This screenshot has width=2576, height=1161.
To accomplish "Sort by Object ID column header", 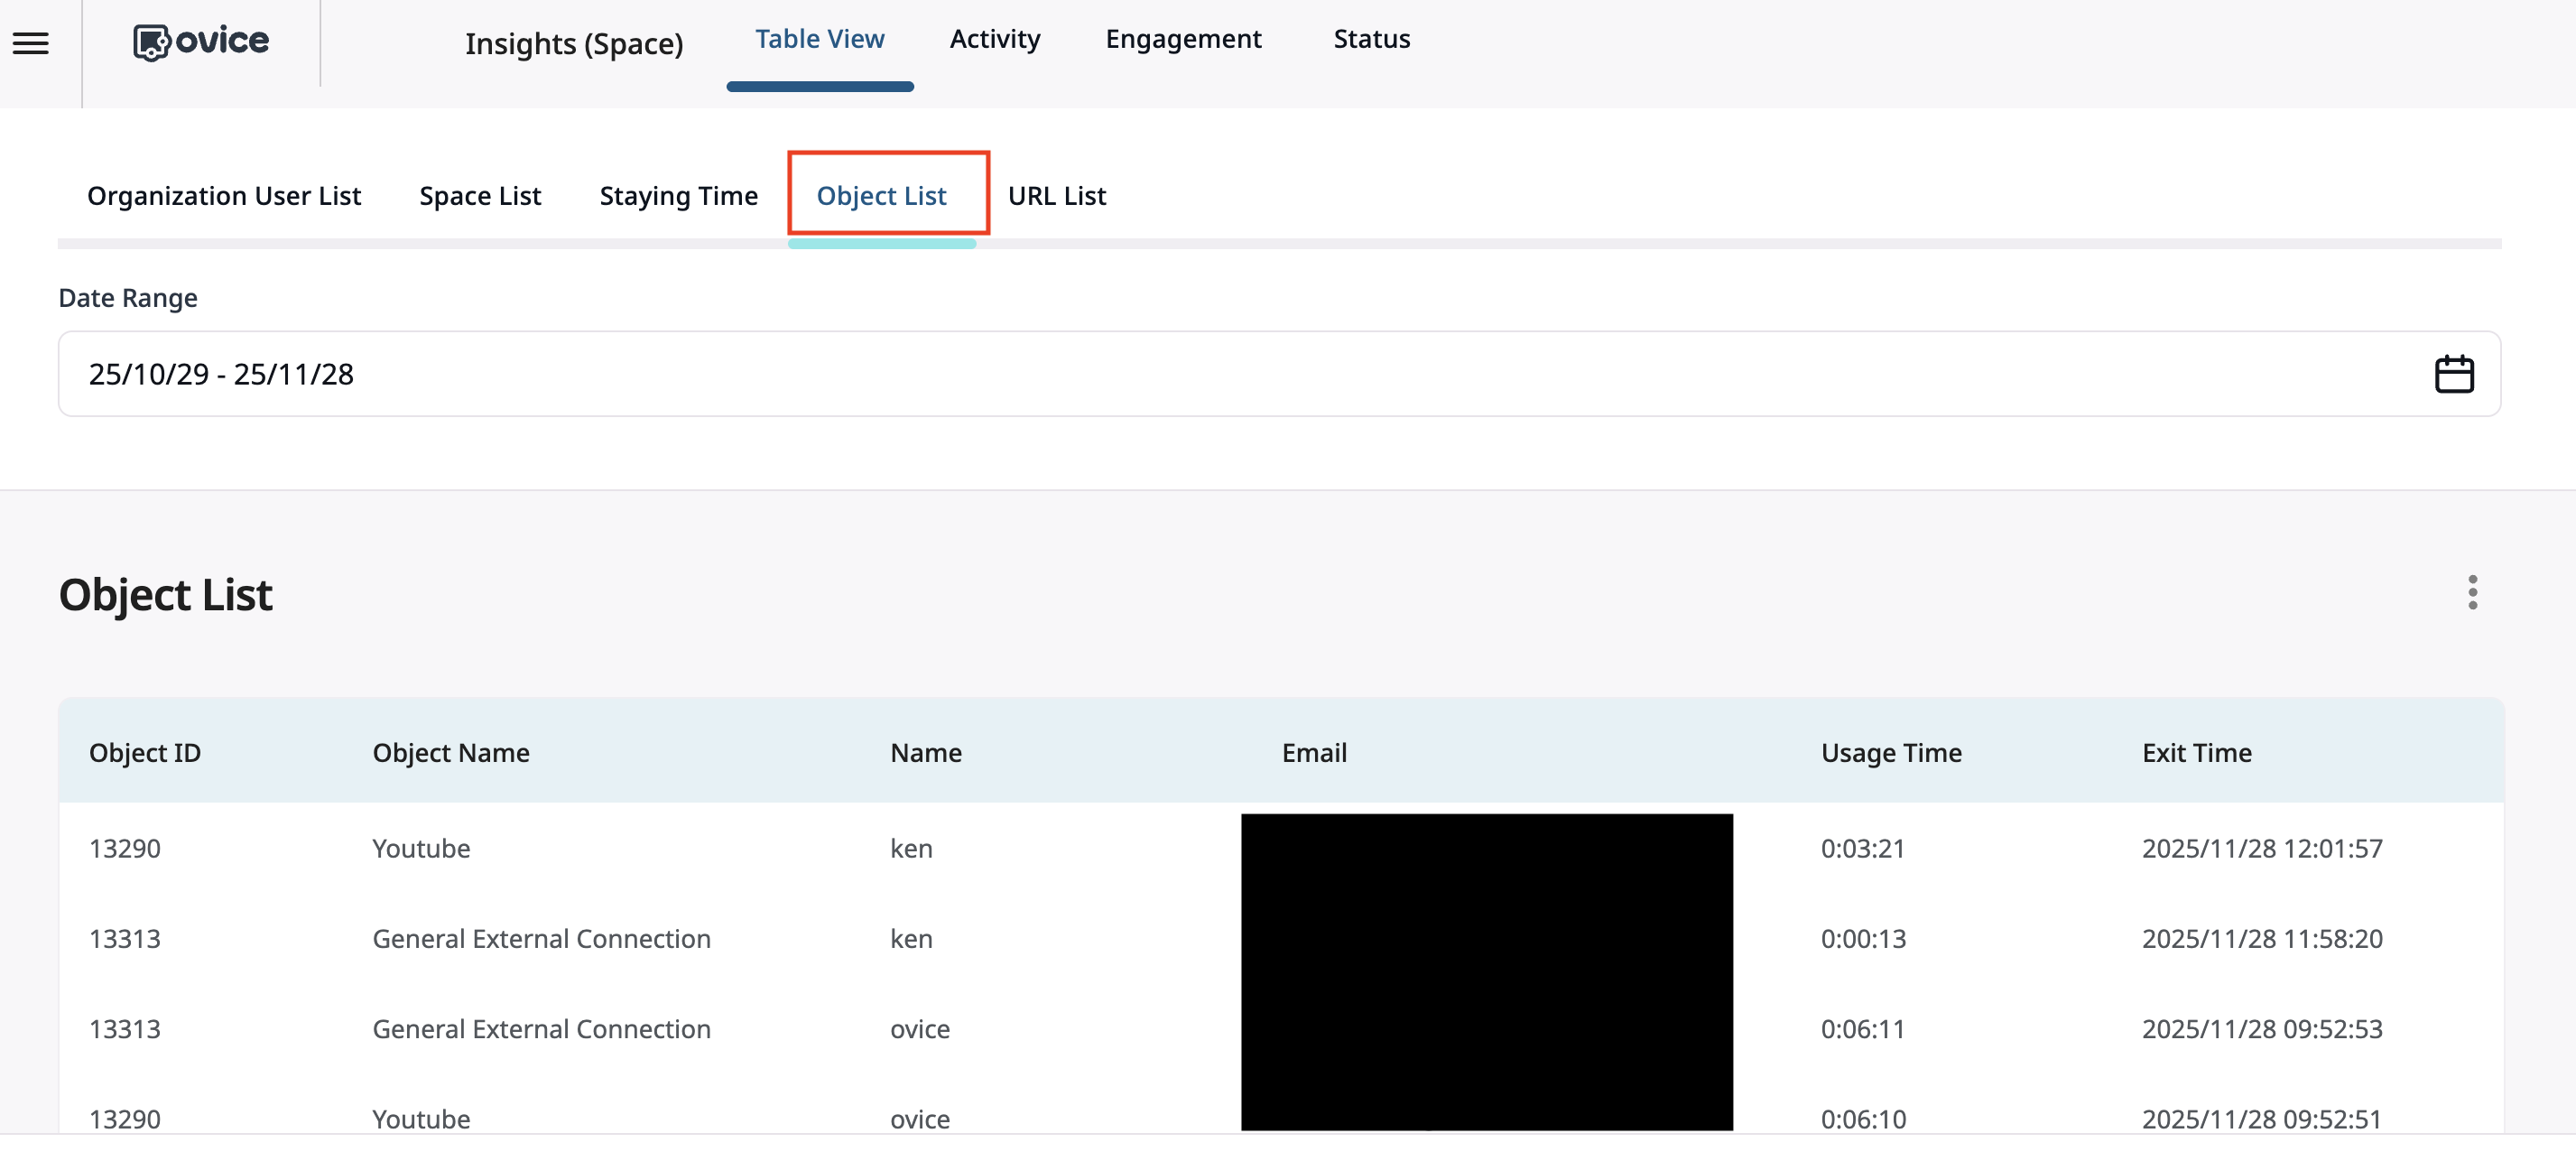I will pos(145,753).
